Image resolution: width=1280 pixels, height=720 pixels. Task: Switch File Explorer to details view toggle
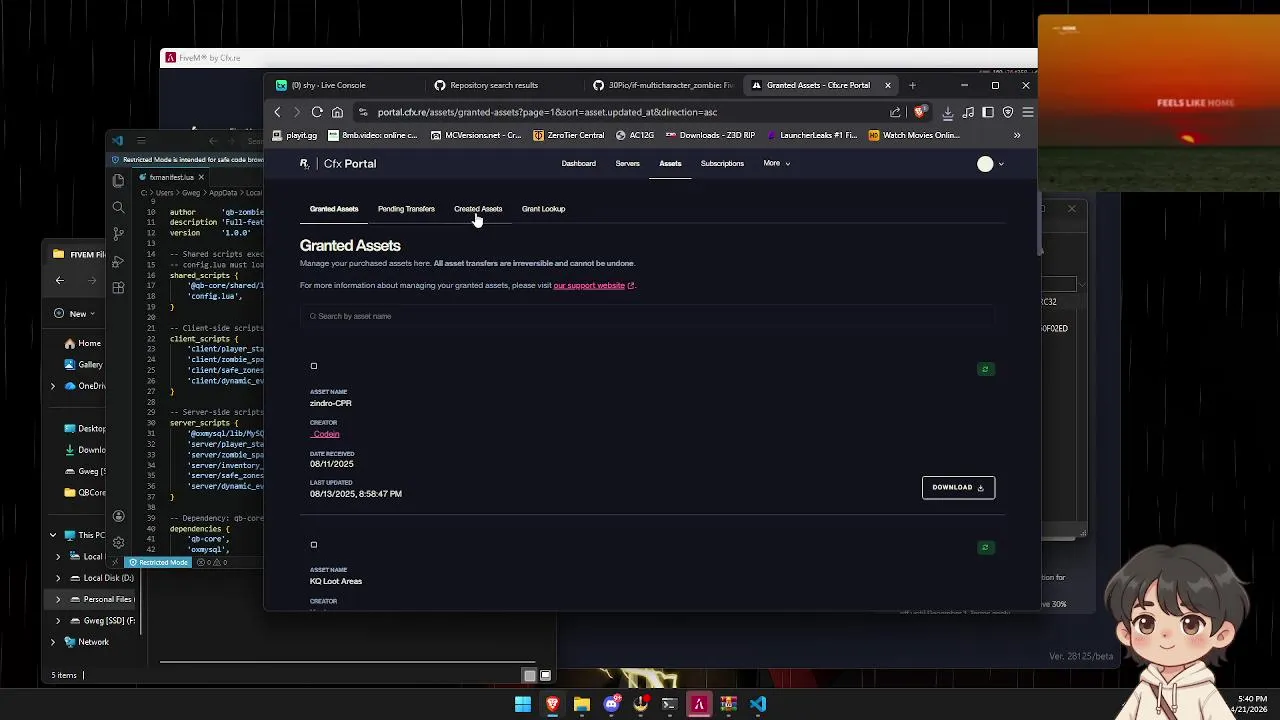point(530,675)
